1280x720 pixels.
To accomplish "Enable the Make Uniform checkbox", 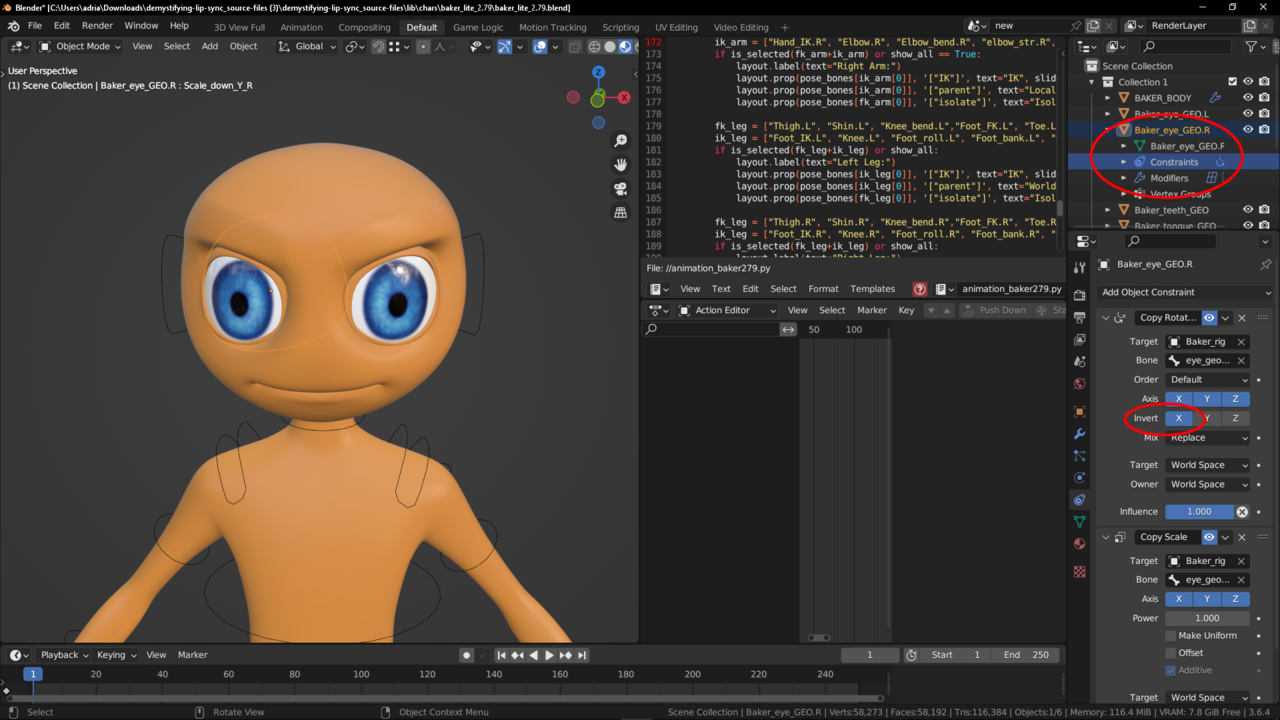I will (1171, 636).
